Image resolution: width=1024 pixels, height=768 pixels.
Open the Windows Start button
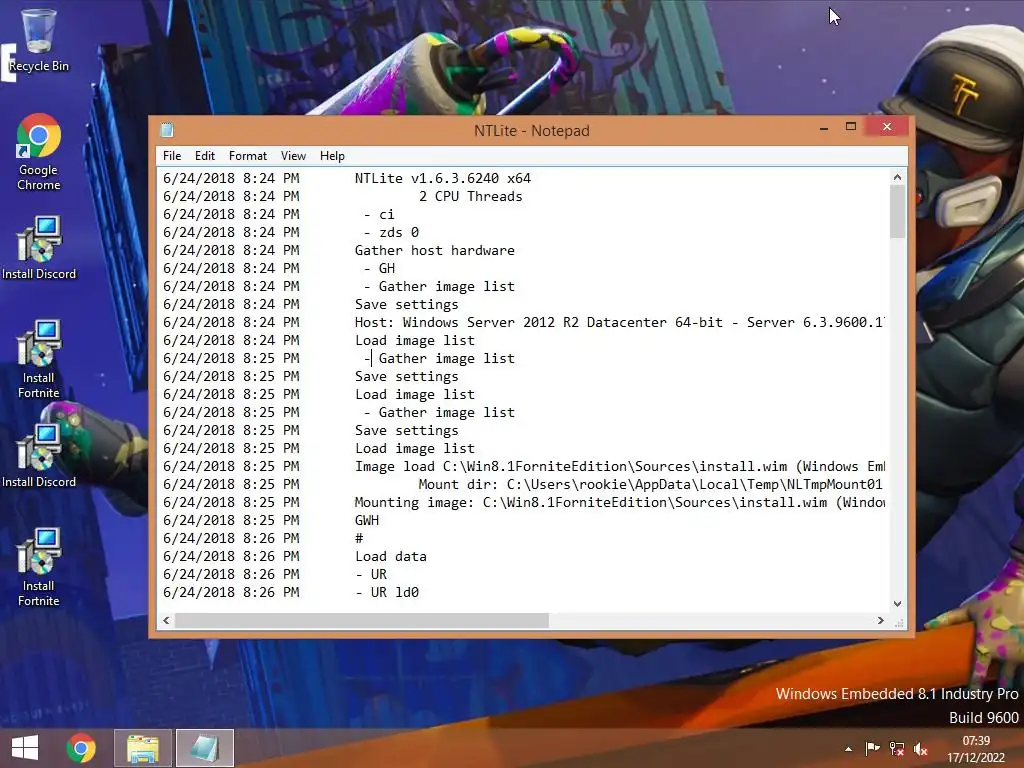click(25, 748)
